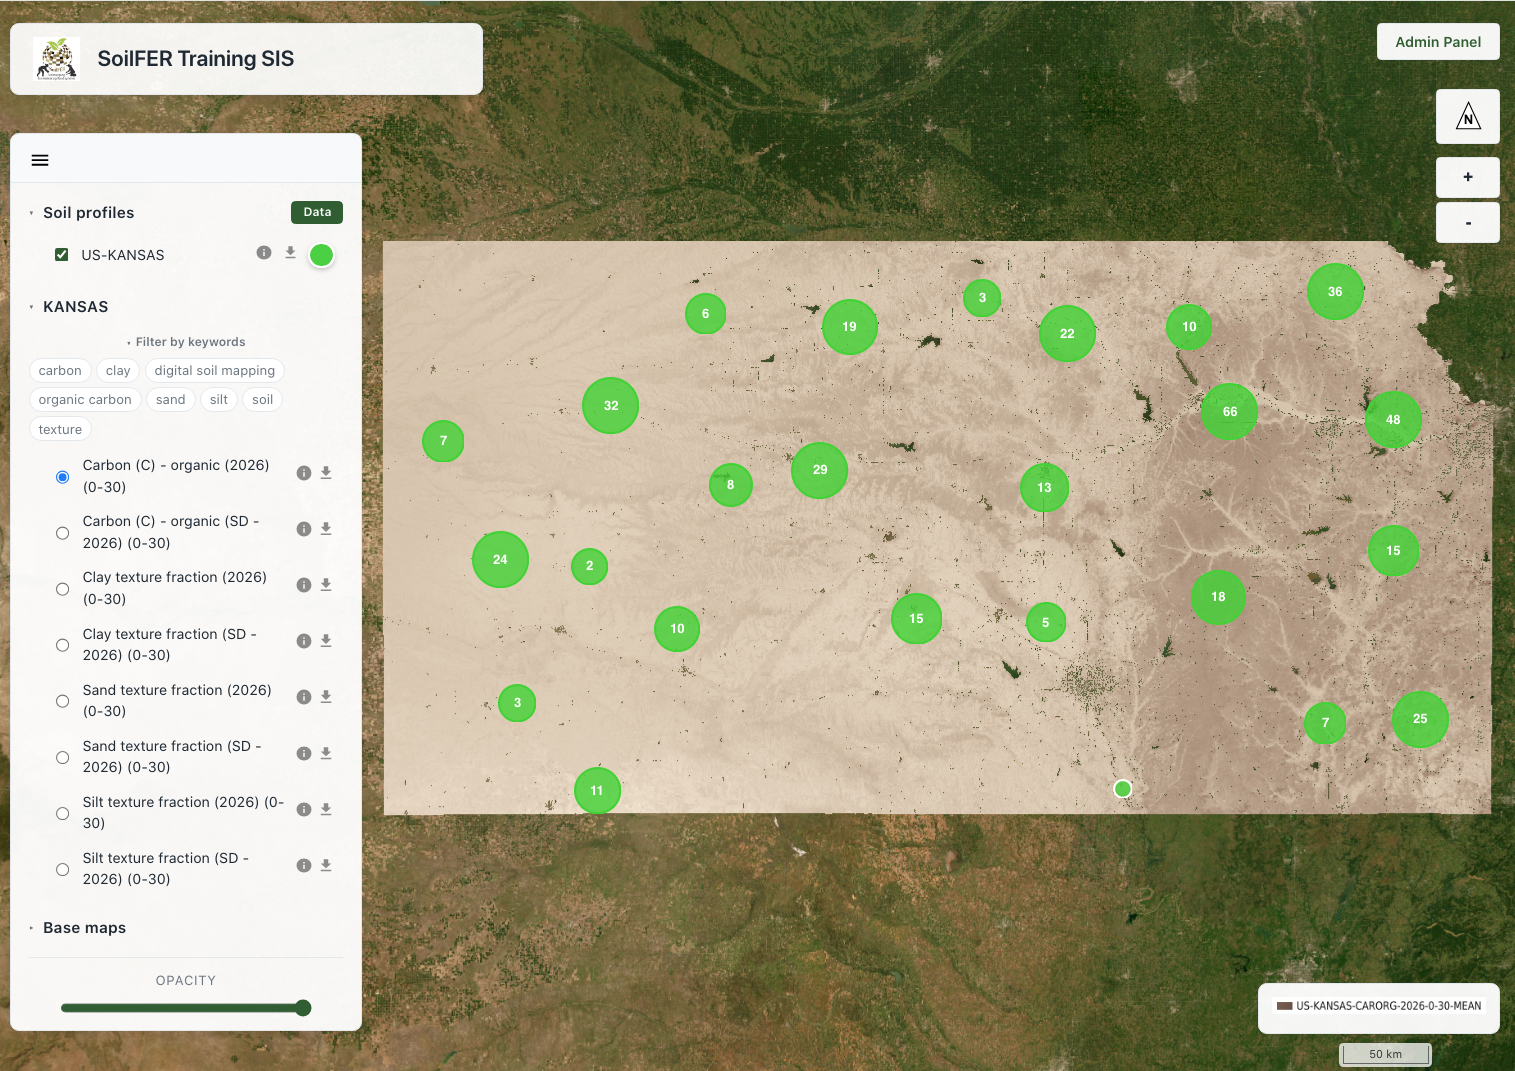The image size is (1515, 1071).
Task: Show info for Silt texture fraction SD
Action: coord(304,866)
